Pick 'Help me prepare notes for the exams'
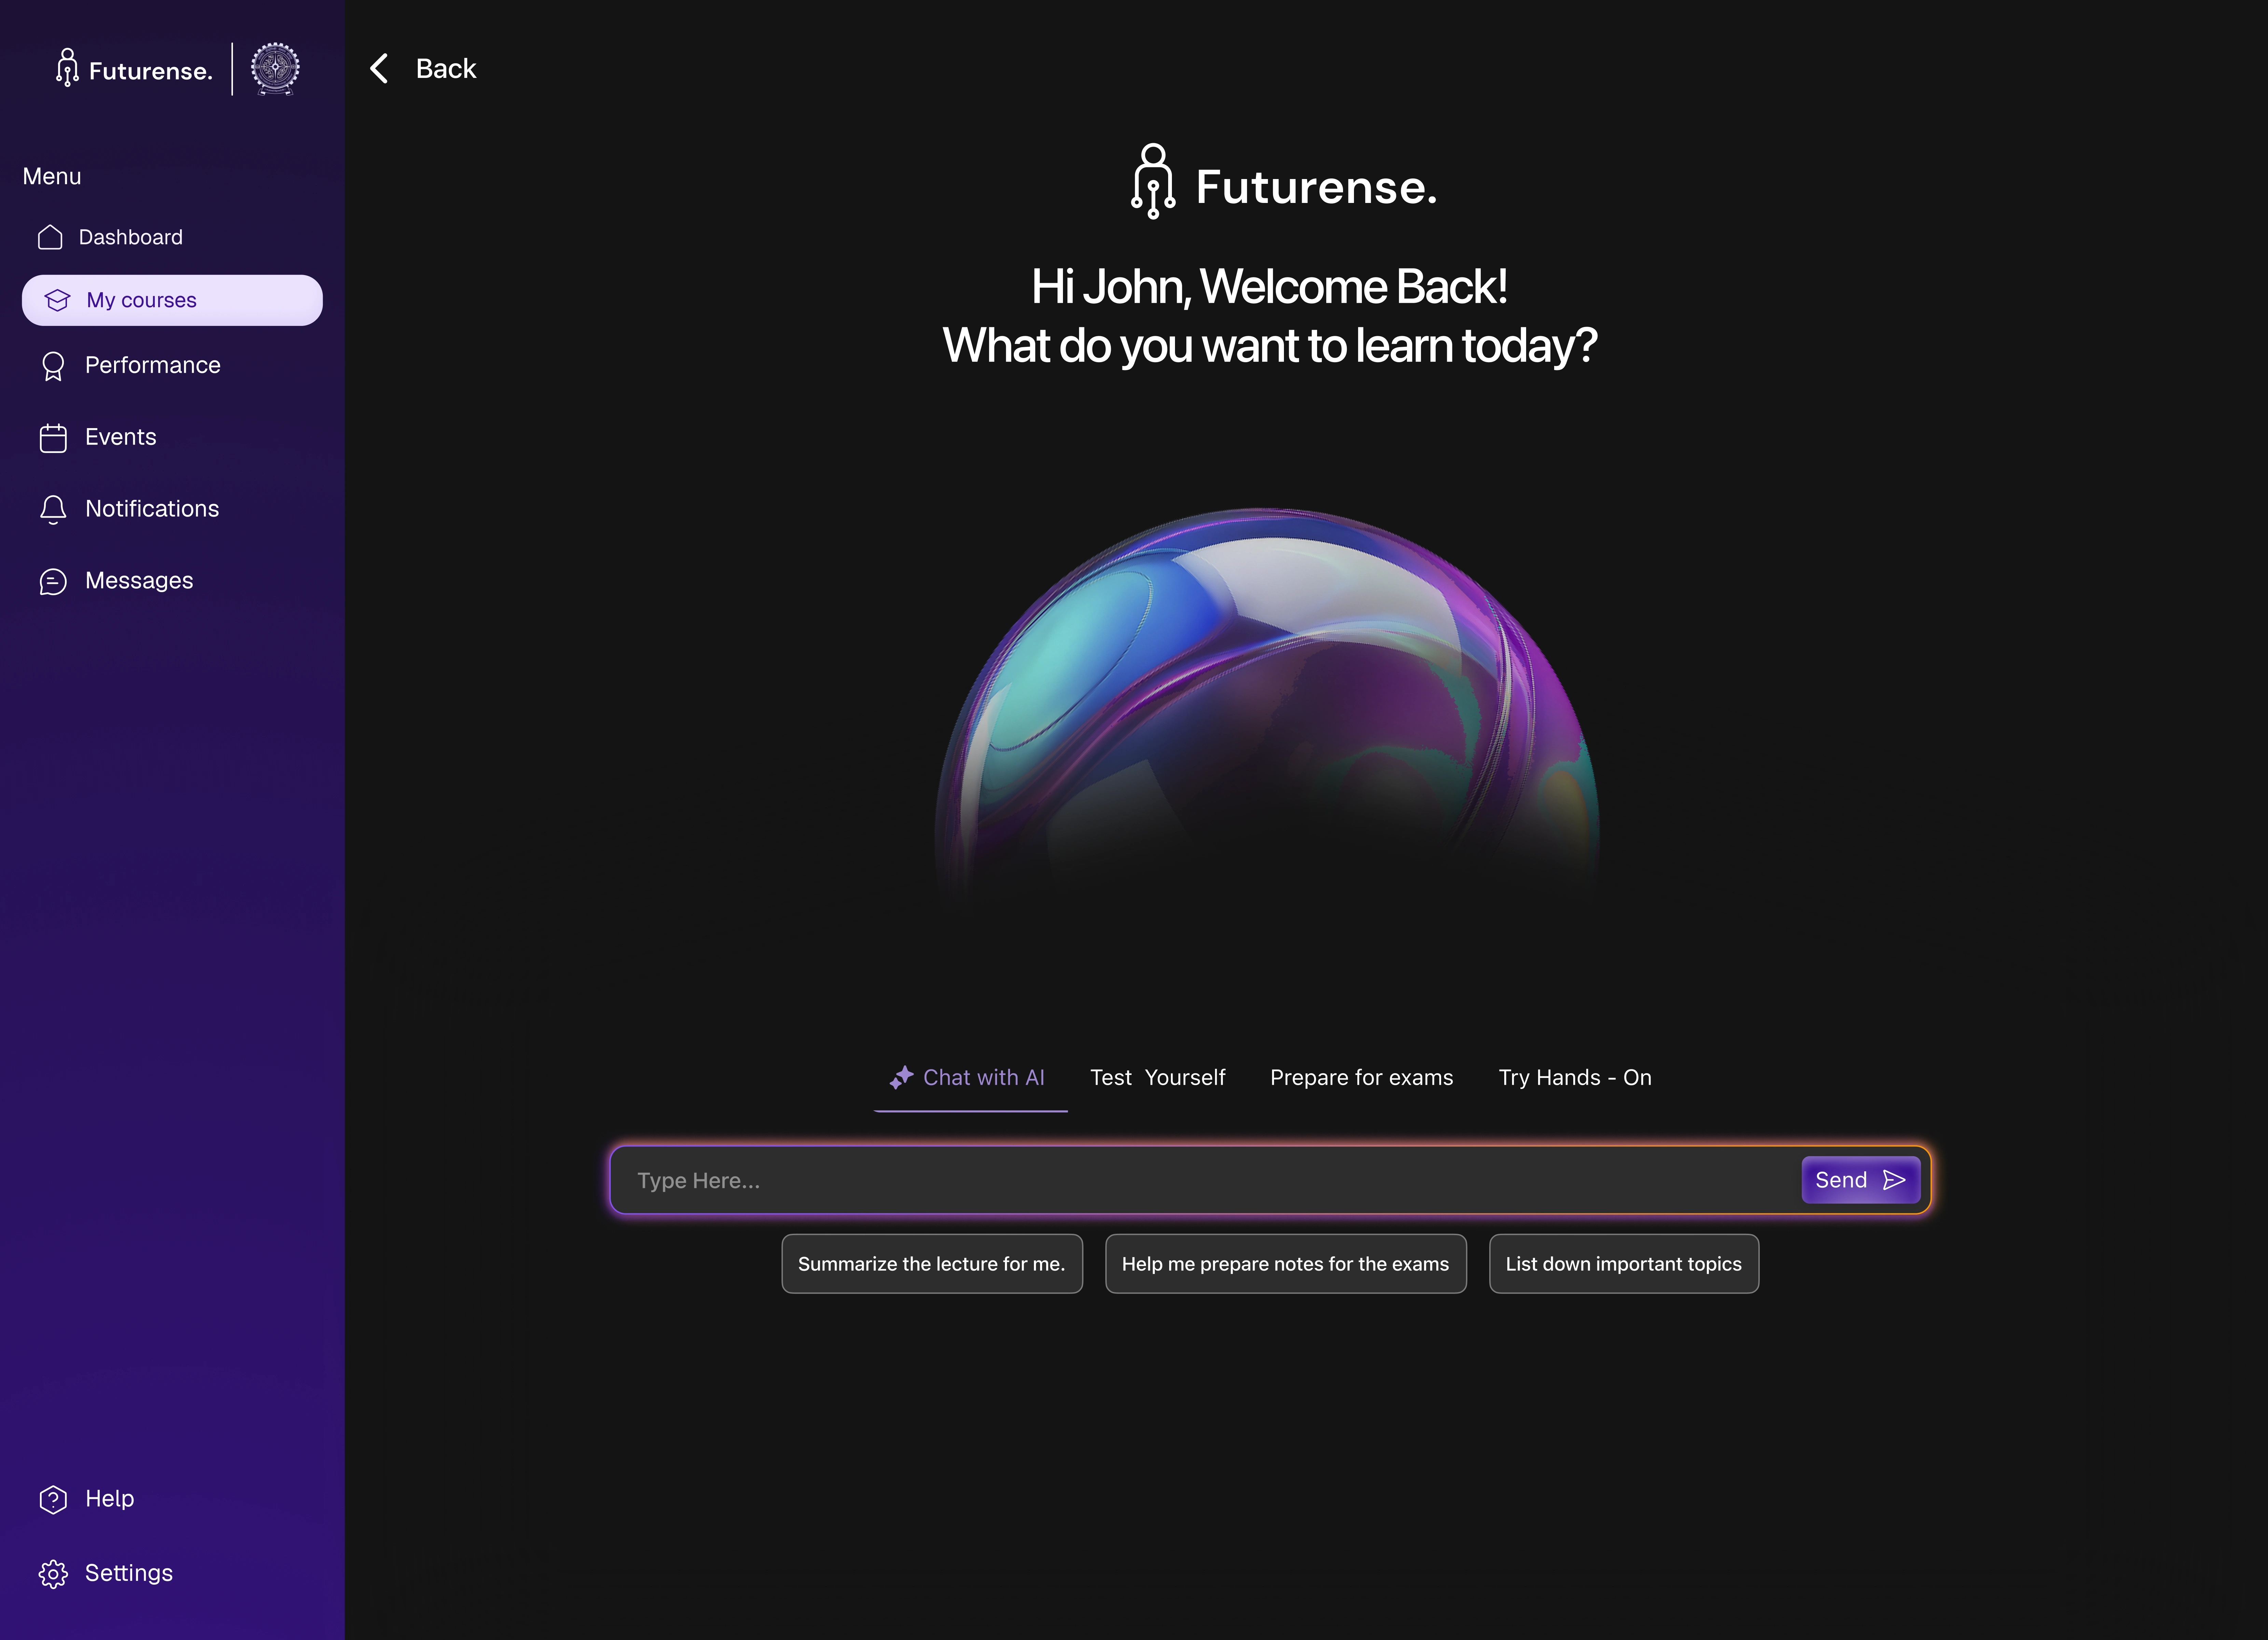The height and width of the screenshot is (1640, 2268). pyautogui.click(x=1285, y=1264)
